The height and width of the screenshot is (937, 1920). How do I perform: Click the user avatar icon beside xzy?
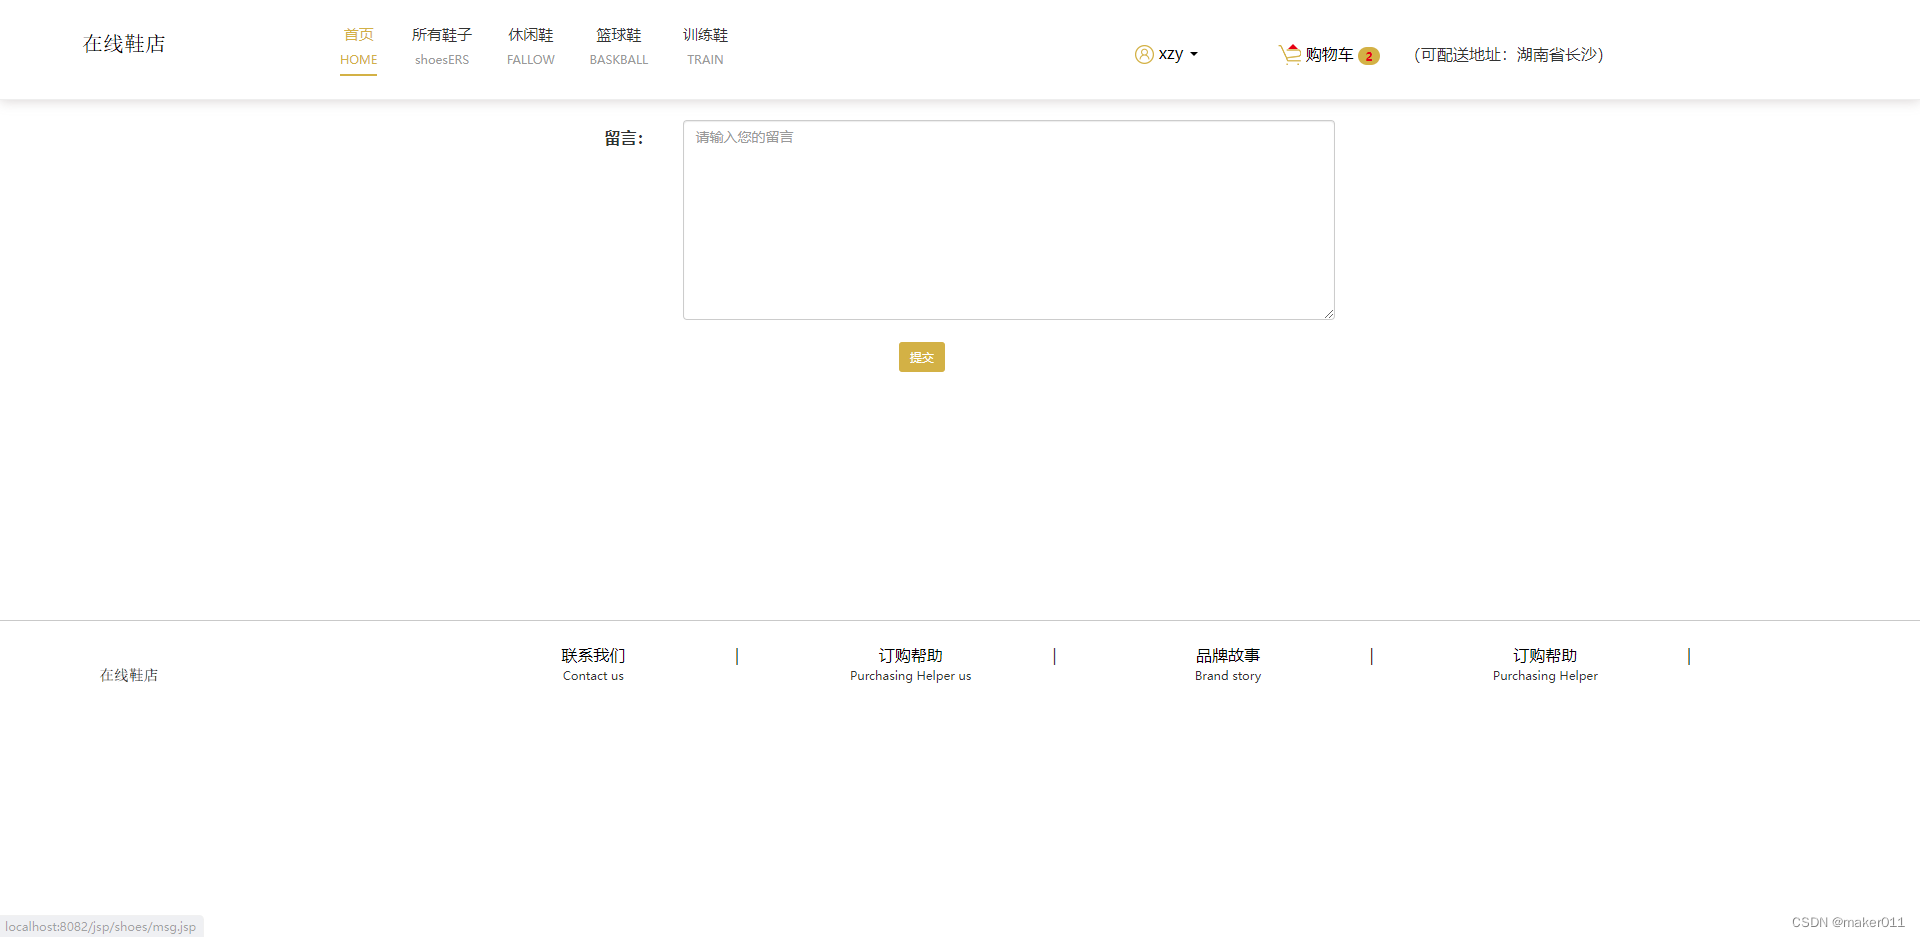[x=1144, y=54]
